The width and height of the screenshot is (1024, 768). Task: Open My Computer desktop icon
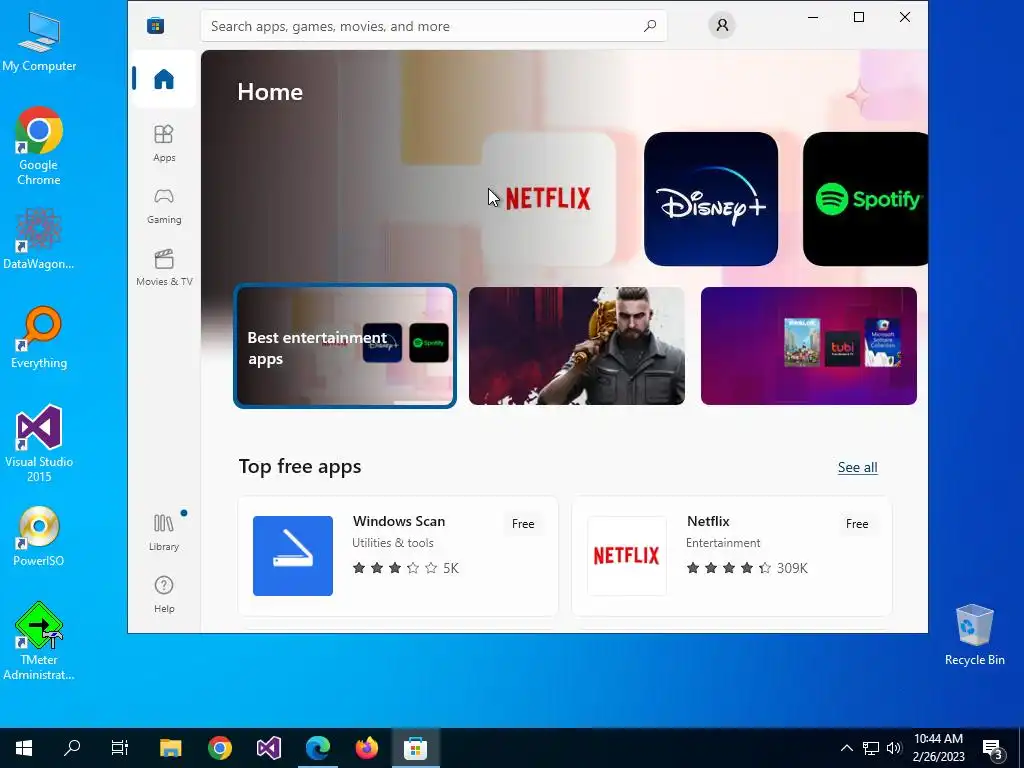click(39, 42)
